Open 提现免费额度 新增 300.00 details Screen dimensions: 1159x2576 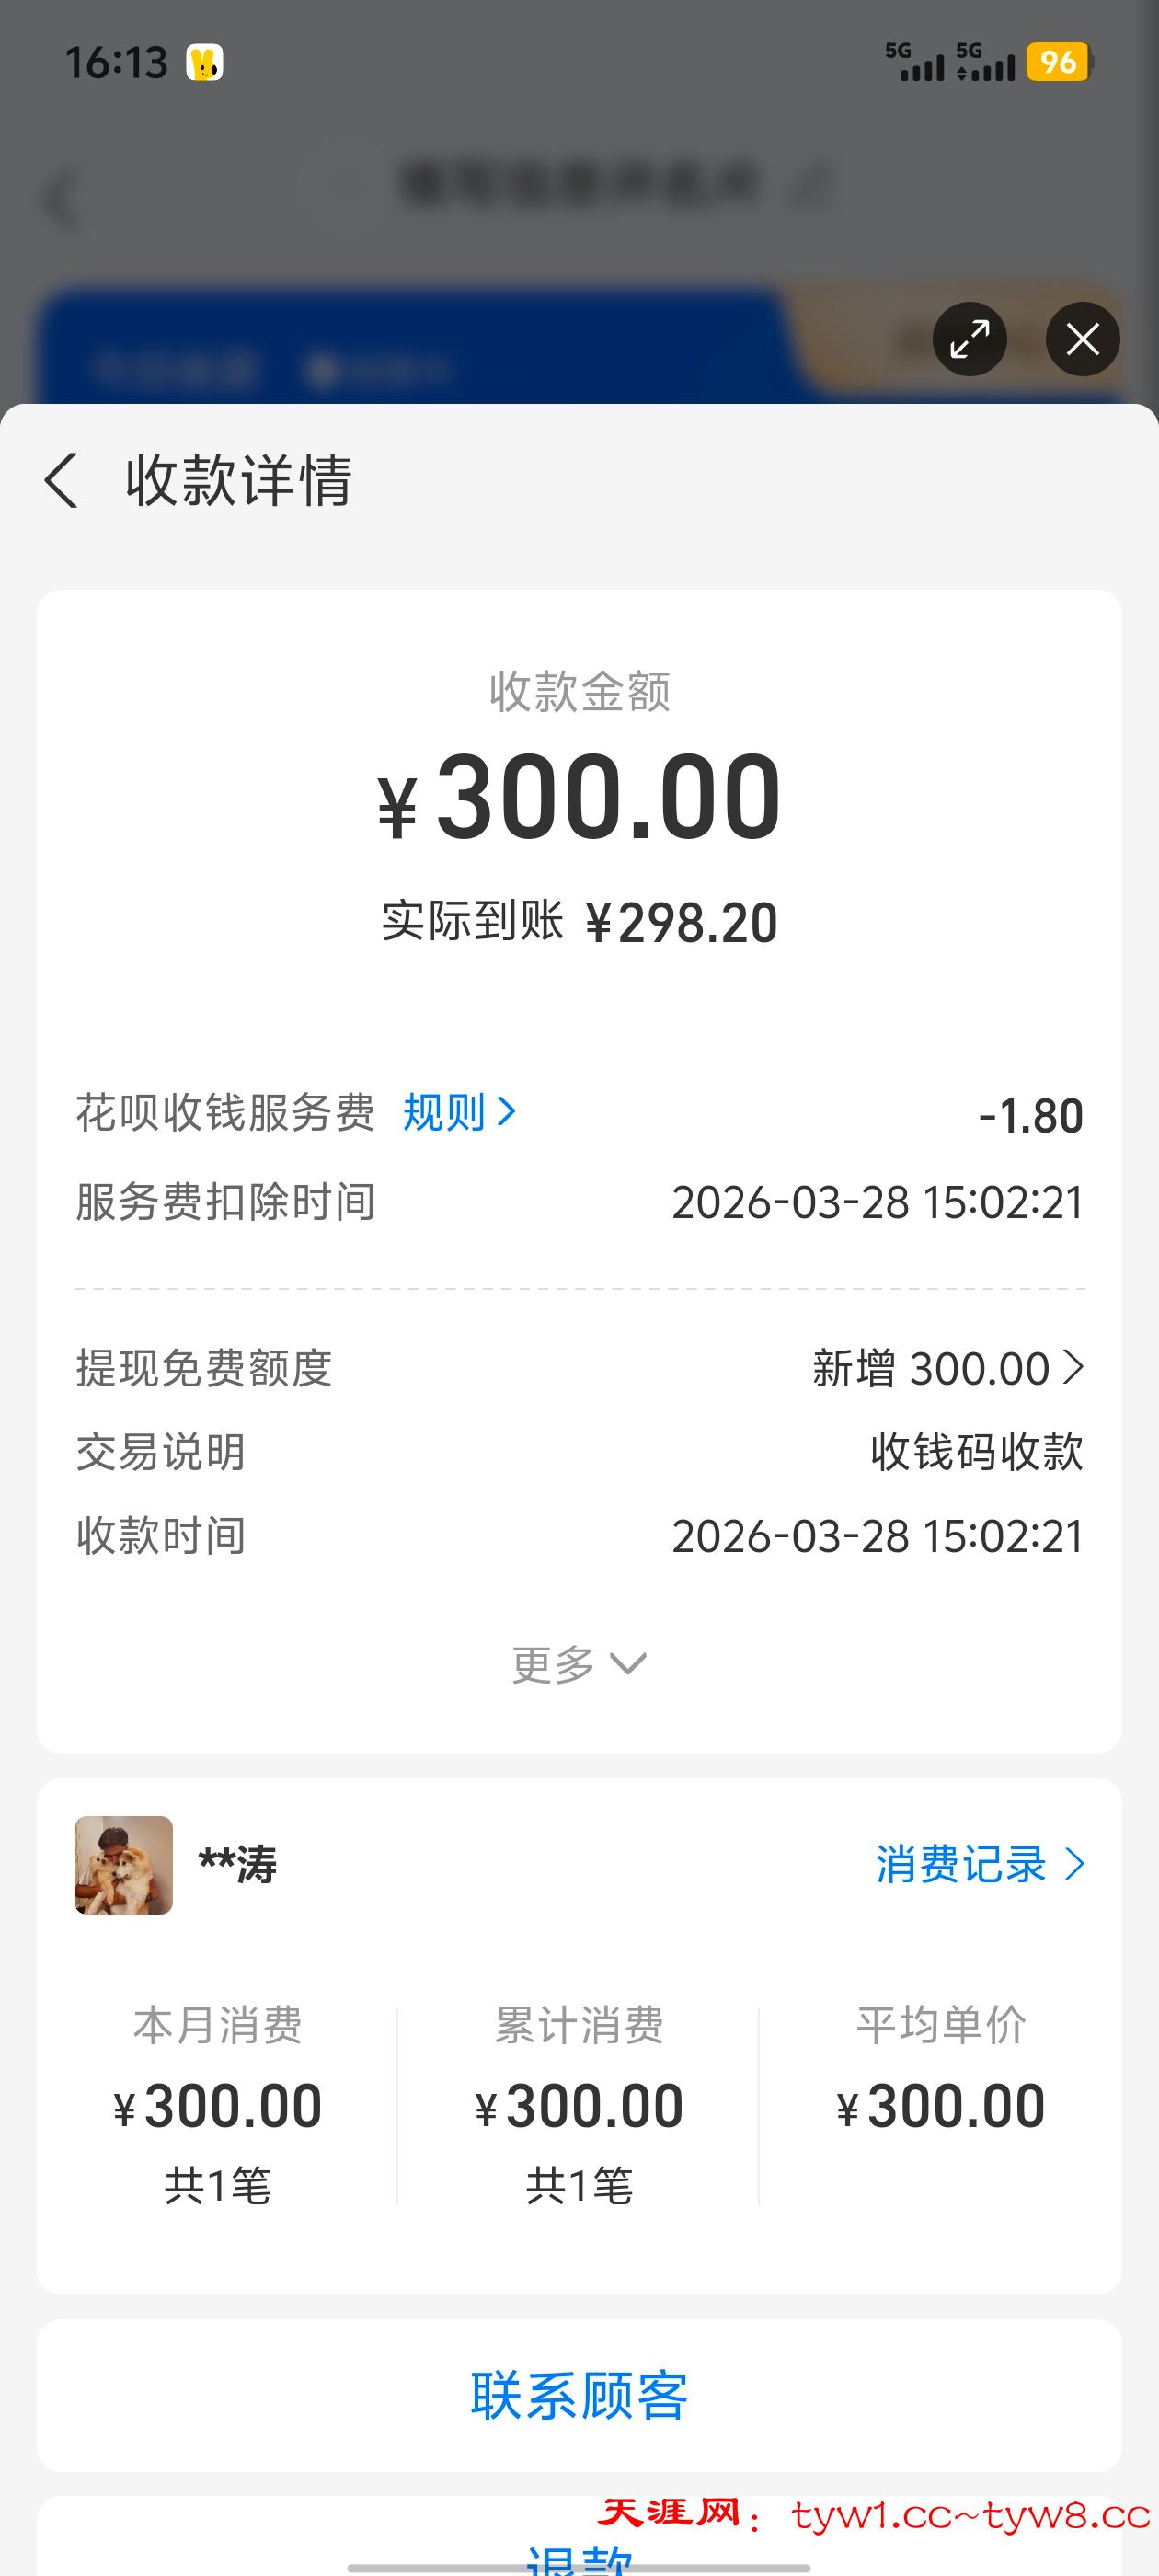[946, 1368]
